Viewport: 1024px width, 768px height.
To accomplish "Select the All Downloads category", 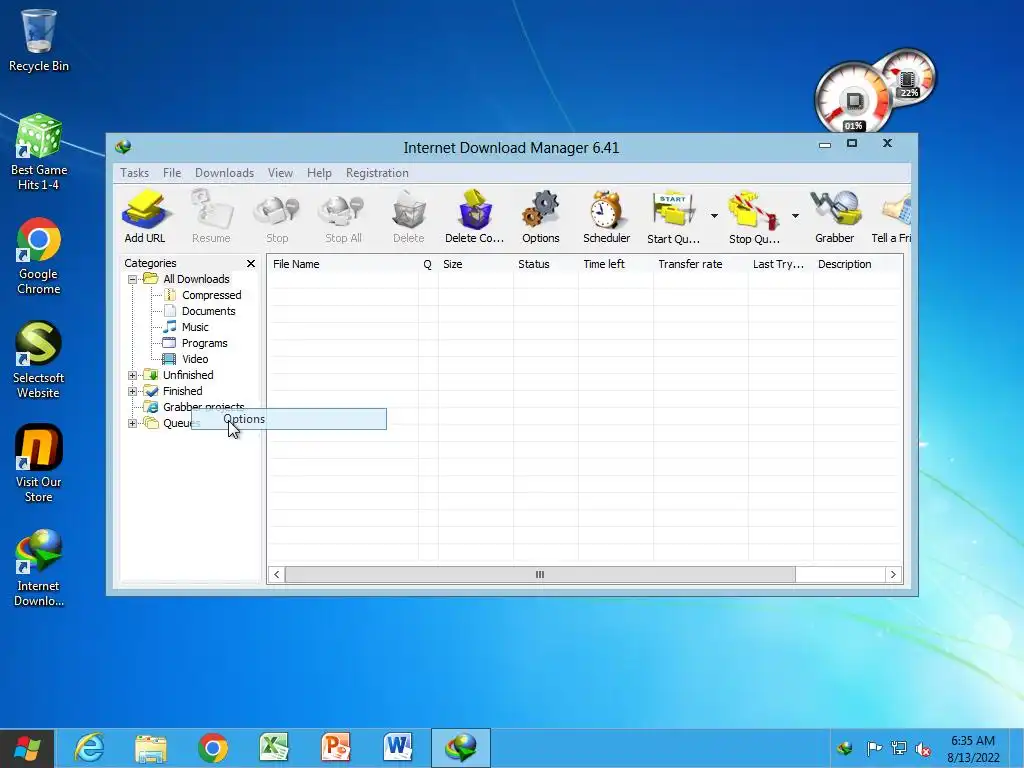I will pos(196,279).
